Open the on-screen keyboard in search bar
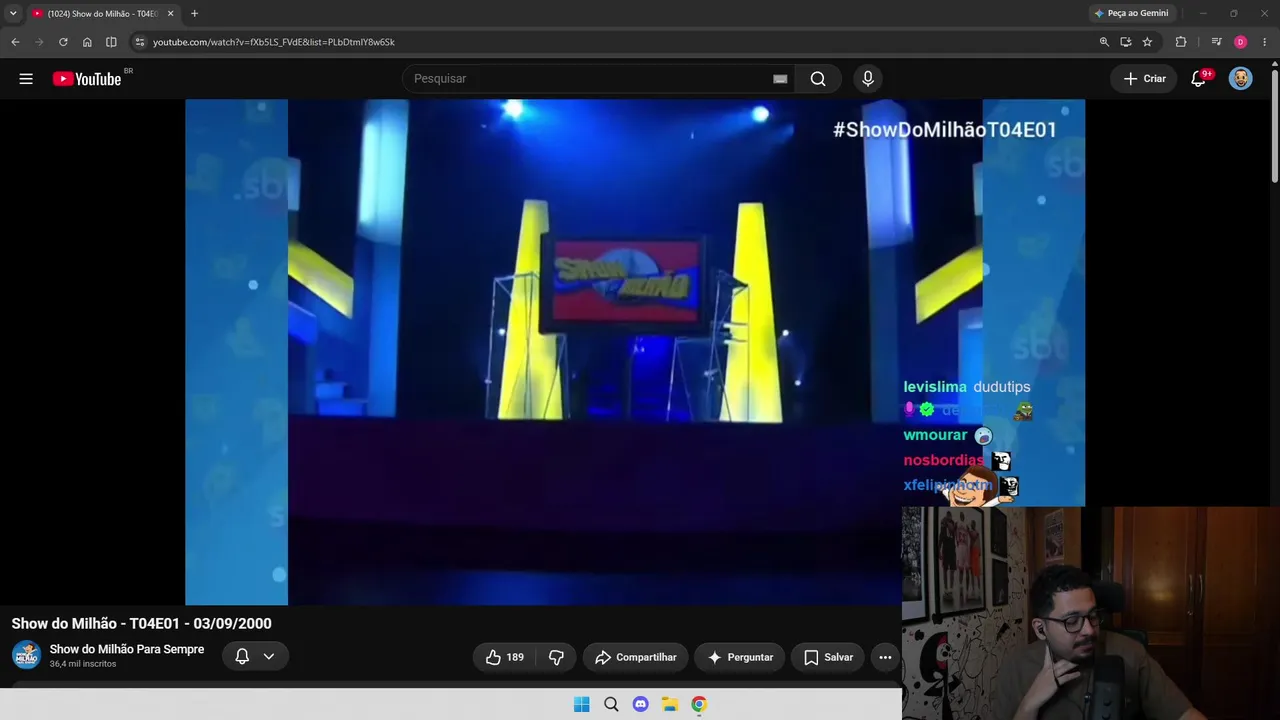The width and height of the screenshot is (1280, 720). (x=780, y=79)
